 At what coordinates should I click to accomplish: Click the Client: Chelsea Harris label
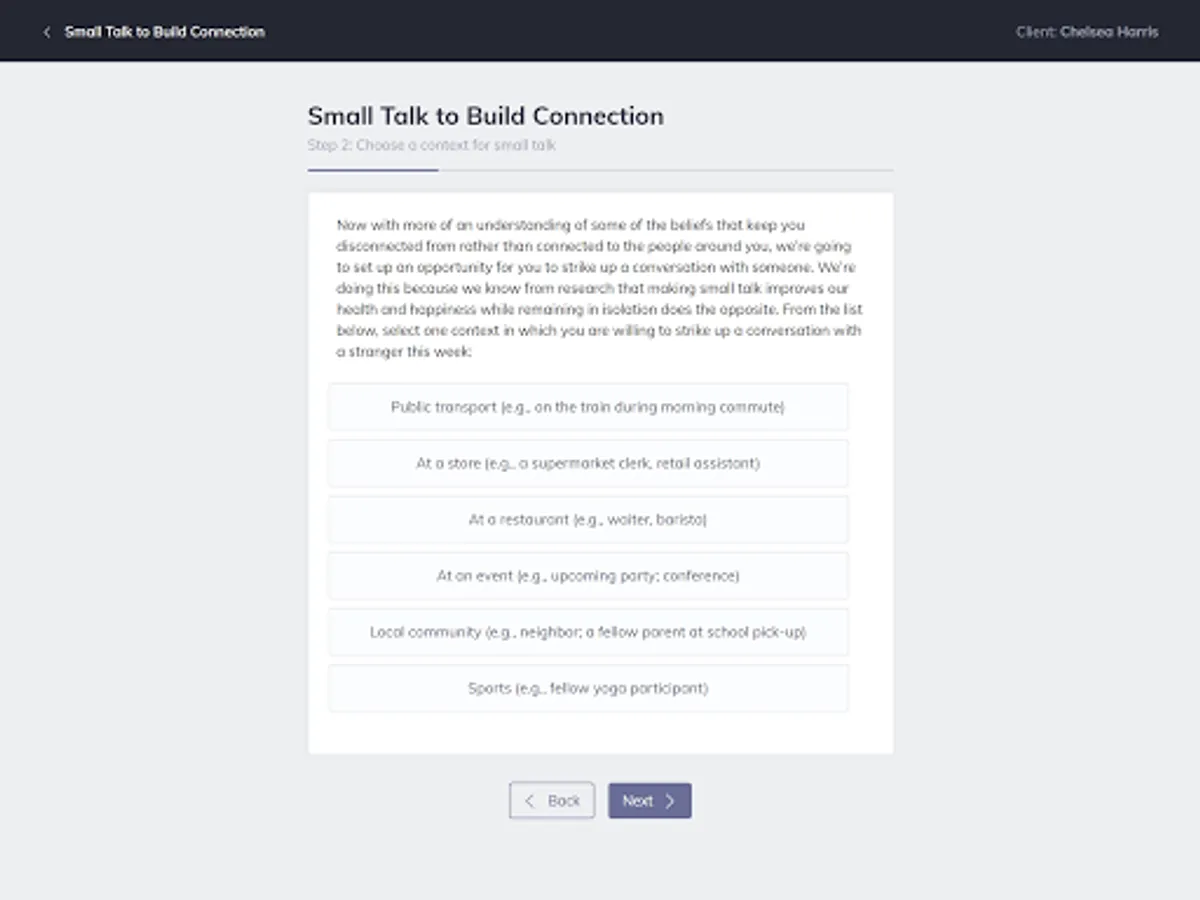(1087, 32)
